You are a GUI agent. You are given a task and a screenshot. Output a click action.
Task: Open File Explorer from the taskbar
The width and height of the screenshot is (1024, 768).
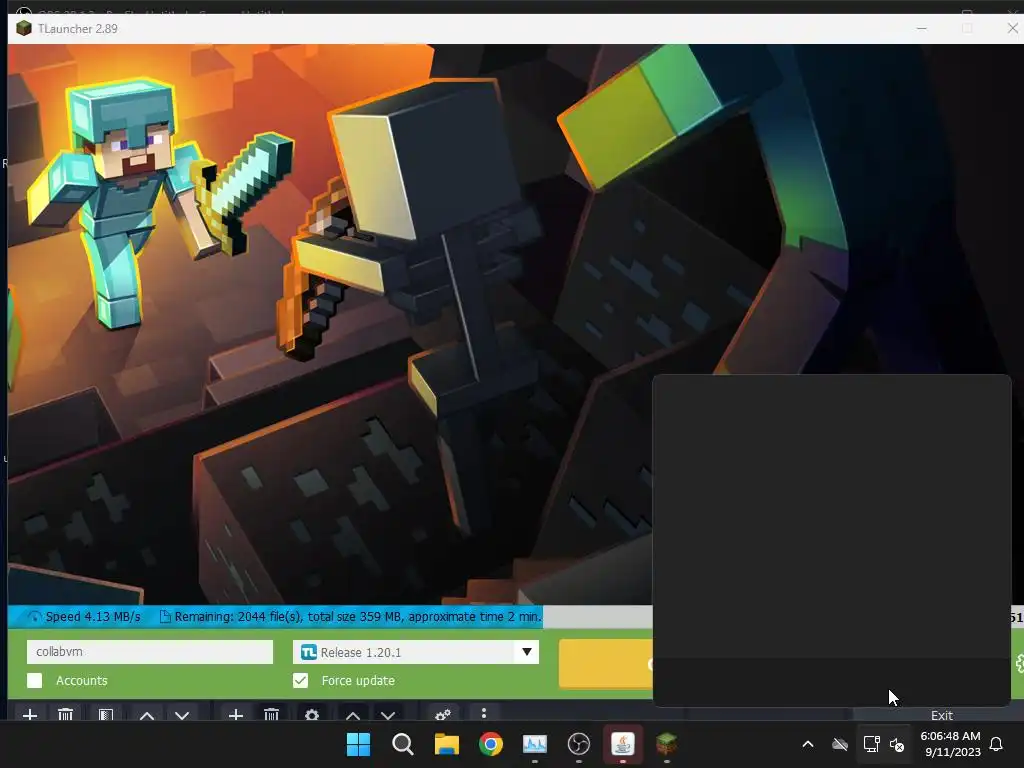[447, 744]
